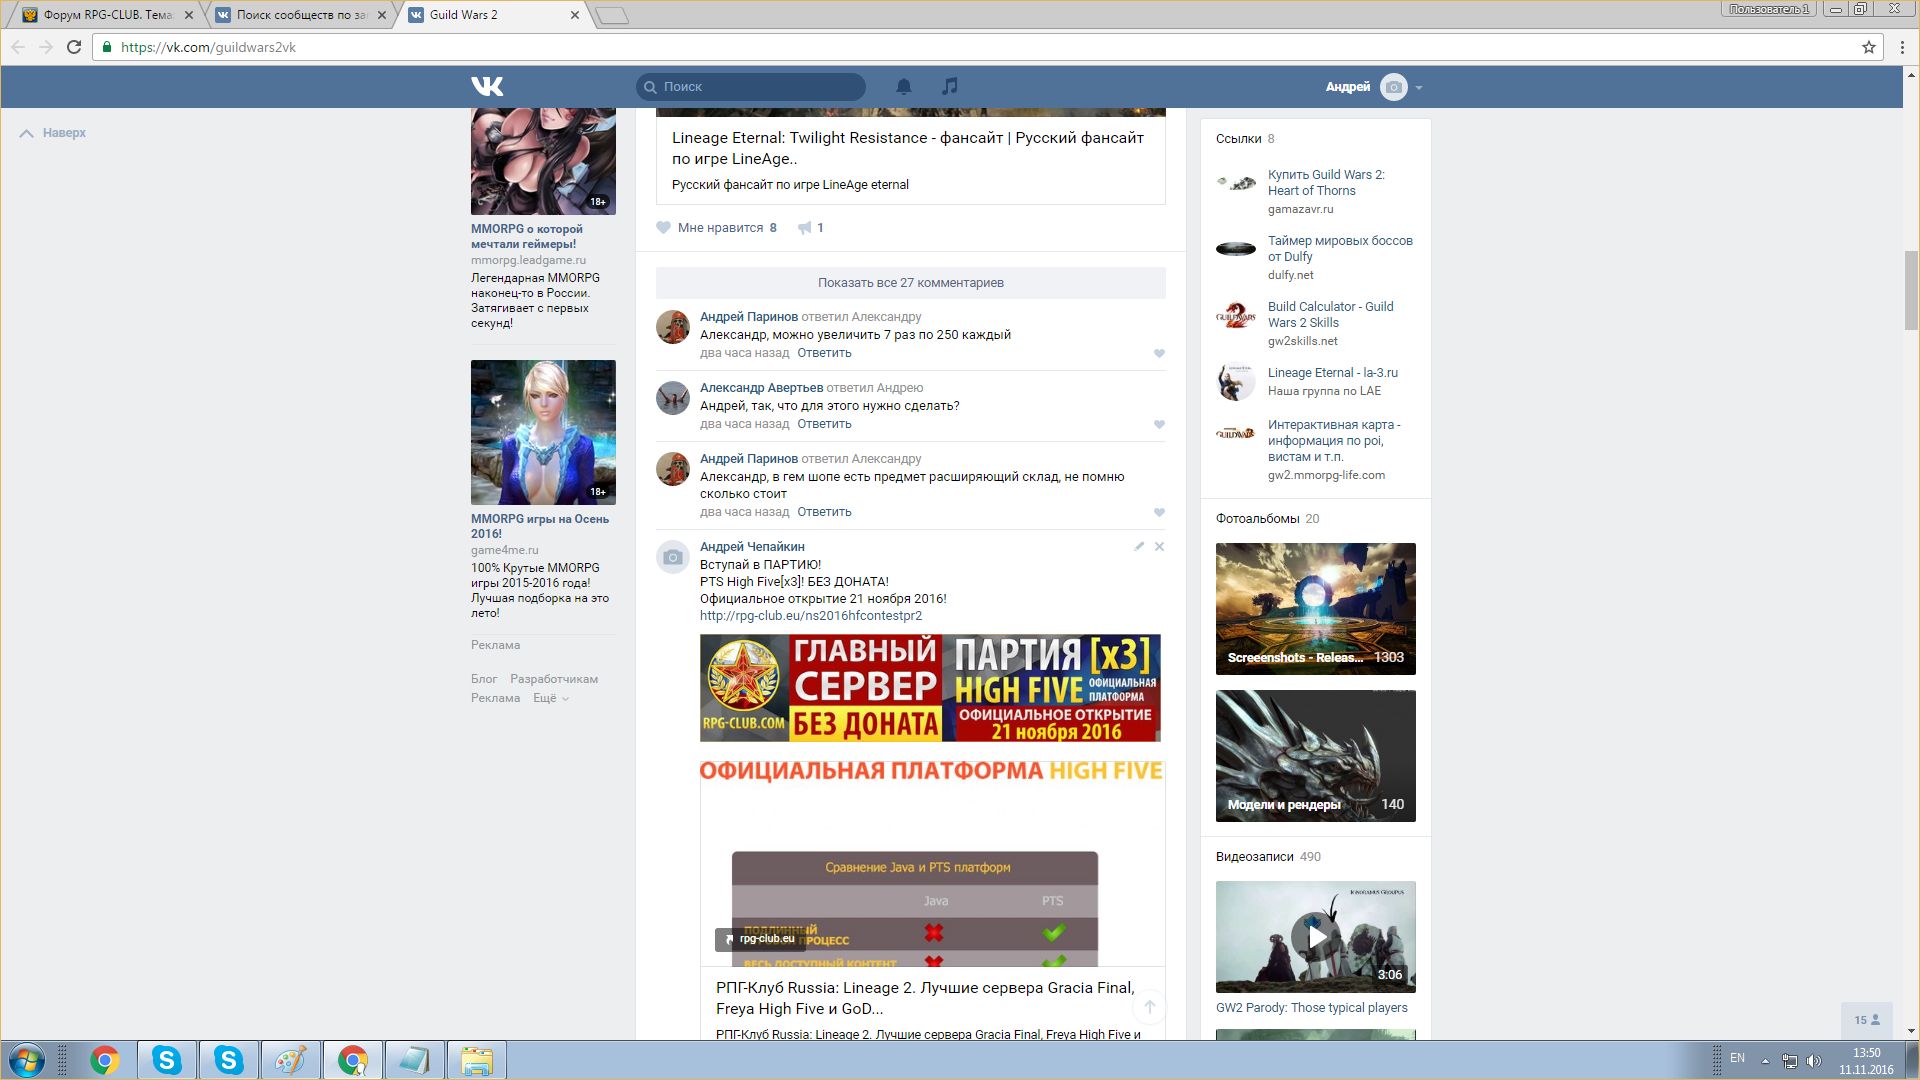Click the search field magnifier in VK header

tap(650, 87)
